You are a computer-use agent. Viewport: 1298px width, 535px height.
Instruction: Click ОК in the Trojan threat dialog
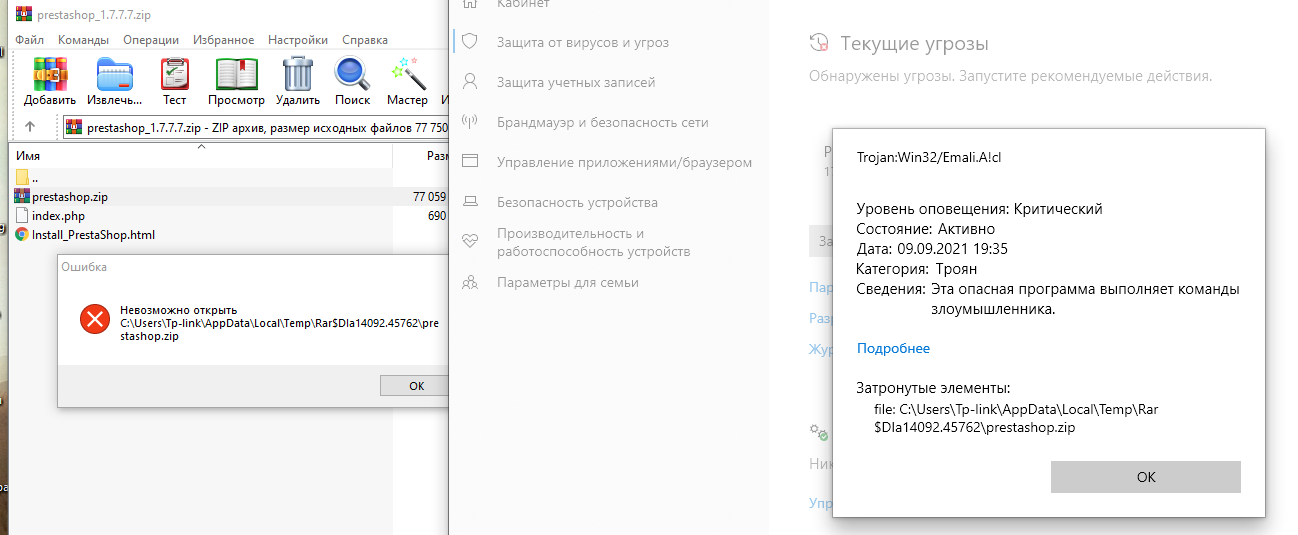[x=1146, y=477]
